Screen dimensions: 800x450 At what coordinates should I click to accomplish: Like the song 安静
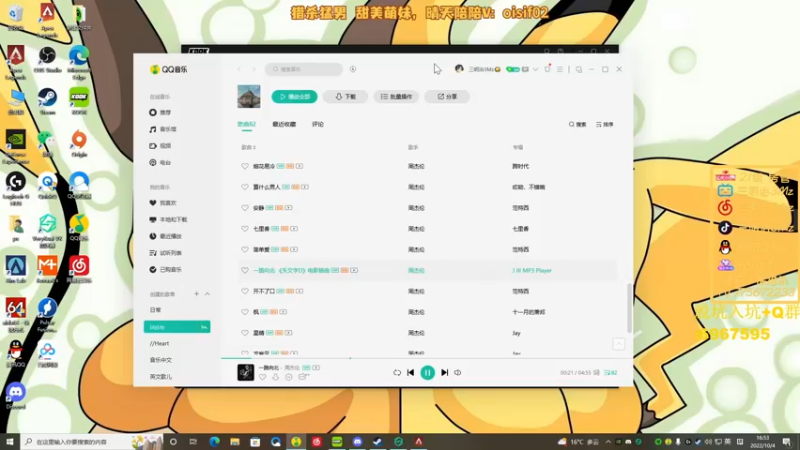coord(245,208)
